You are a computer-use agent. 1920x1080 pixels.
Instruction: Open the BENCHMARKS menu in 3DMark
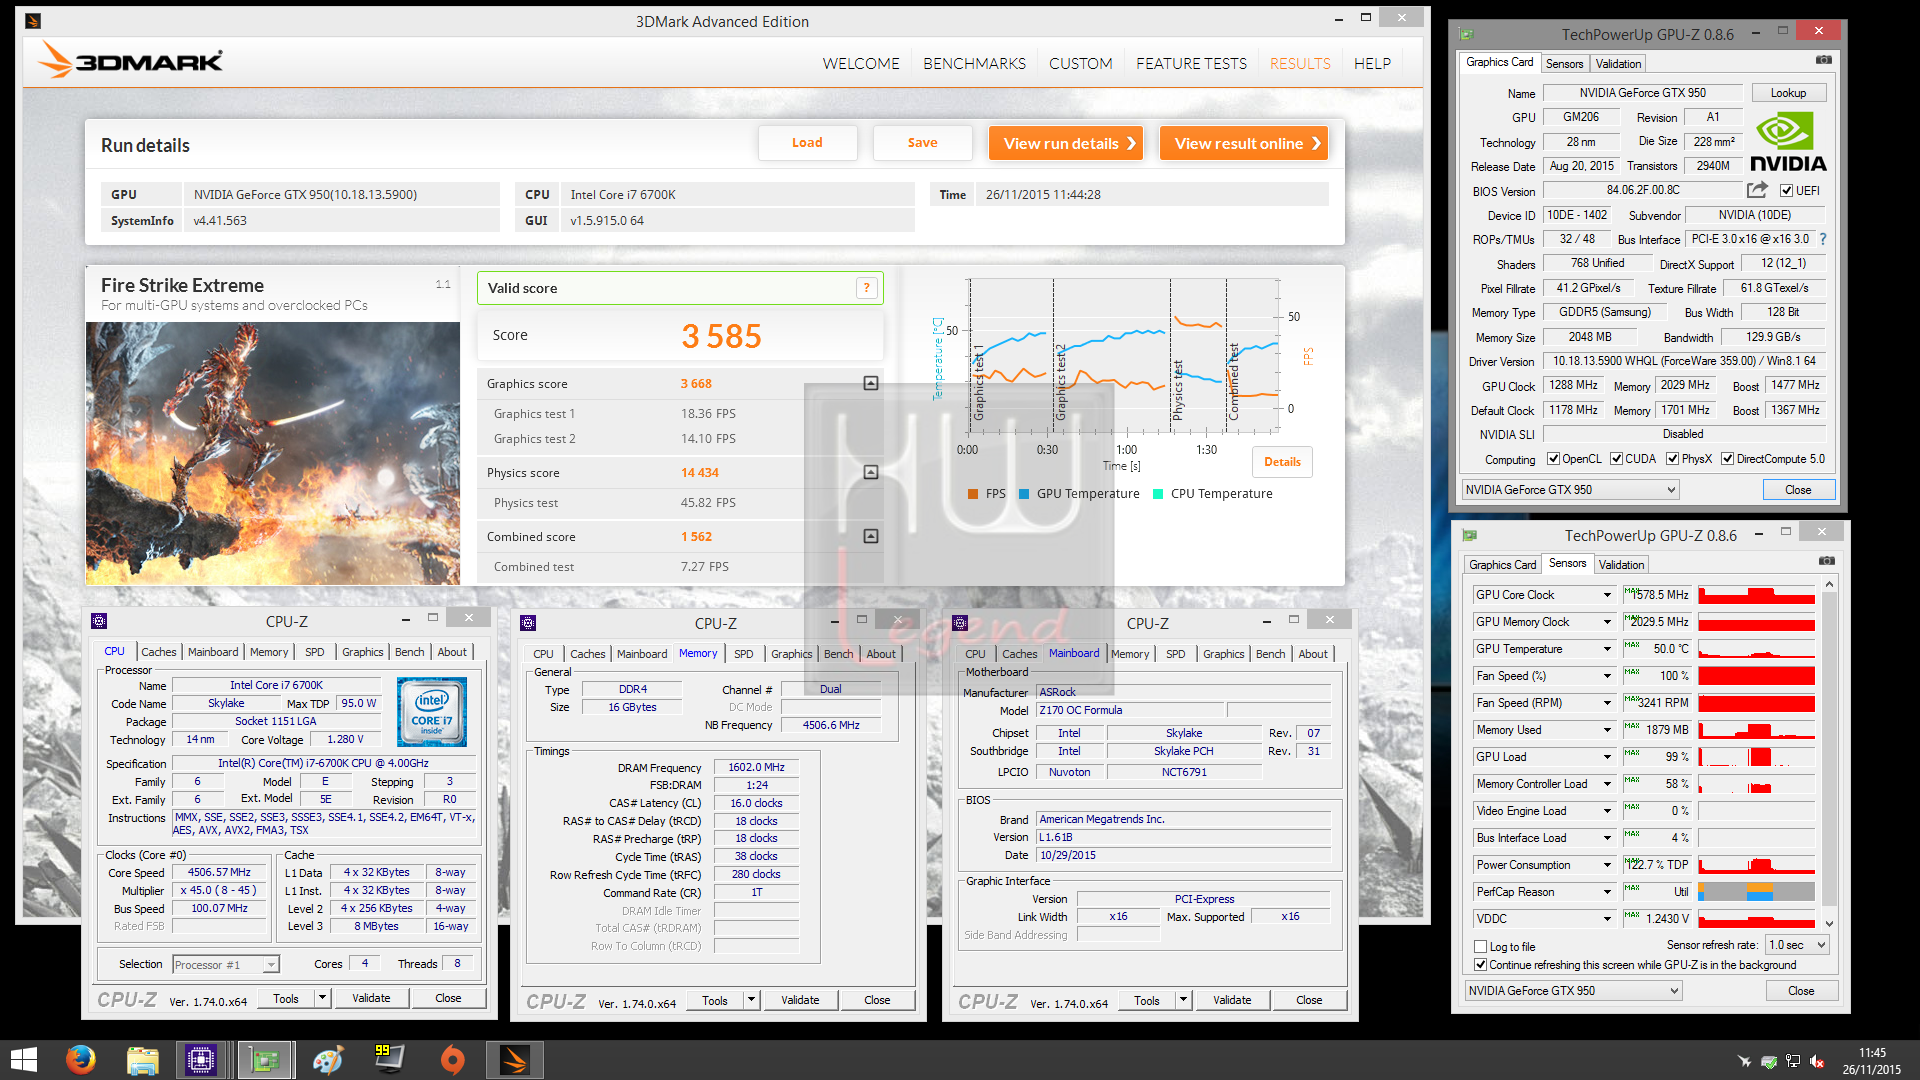click(x=974, y=63)
